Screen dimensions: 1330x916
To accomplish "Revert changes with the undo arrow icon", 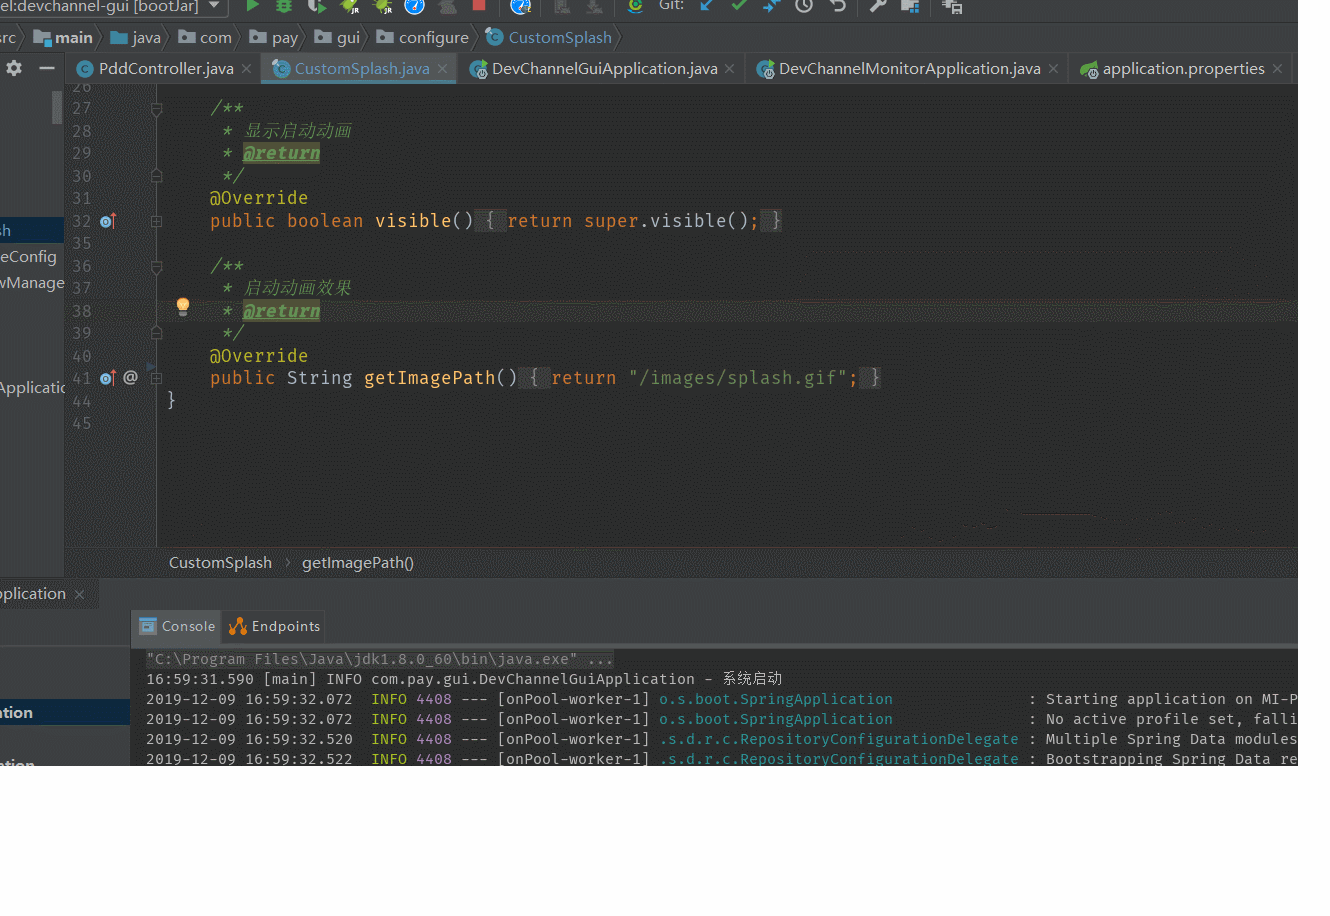I will (838, 6).
